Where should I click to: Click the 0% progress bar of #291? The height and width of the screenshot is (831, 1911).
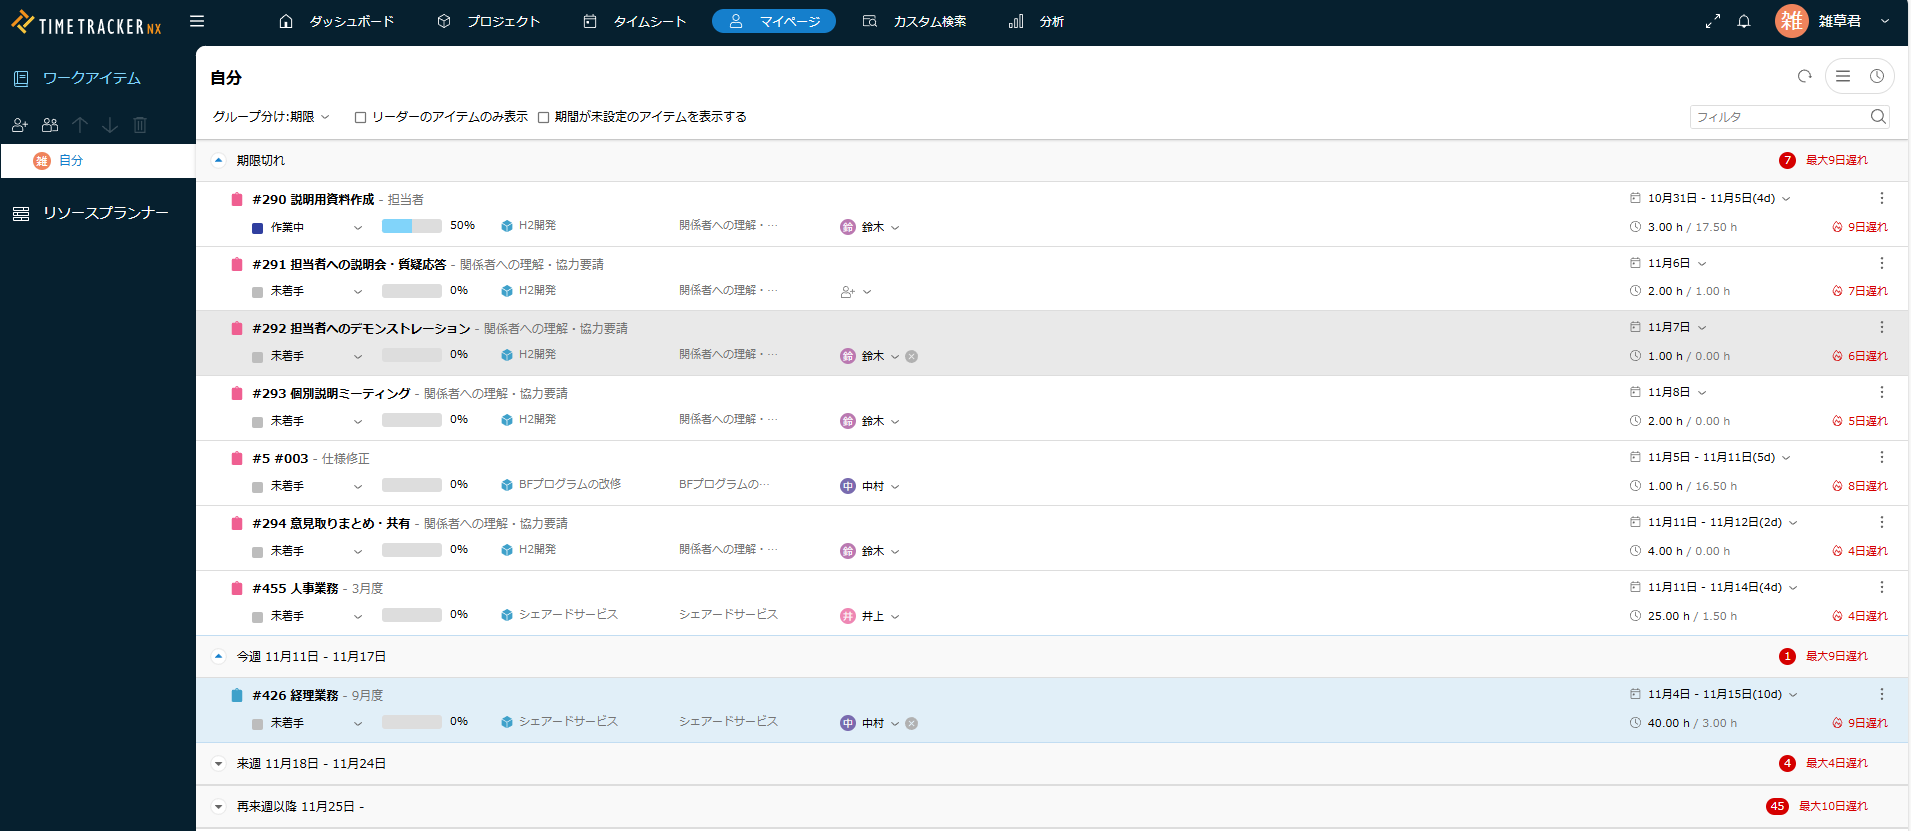(x=411, y=291)
